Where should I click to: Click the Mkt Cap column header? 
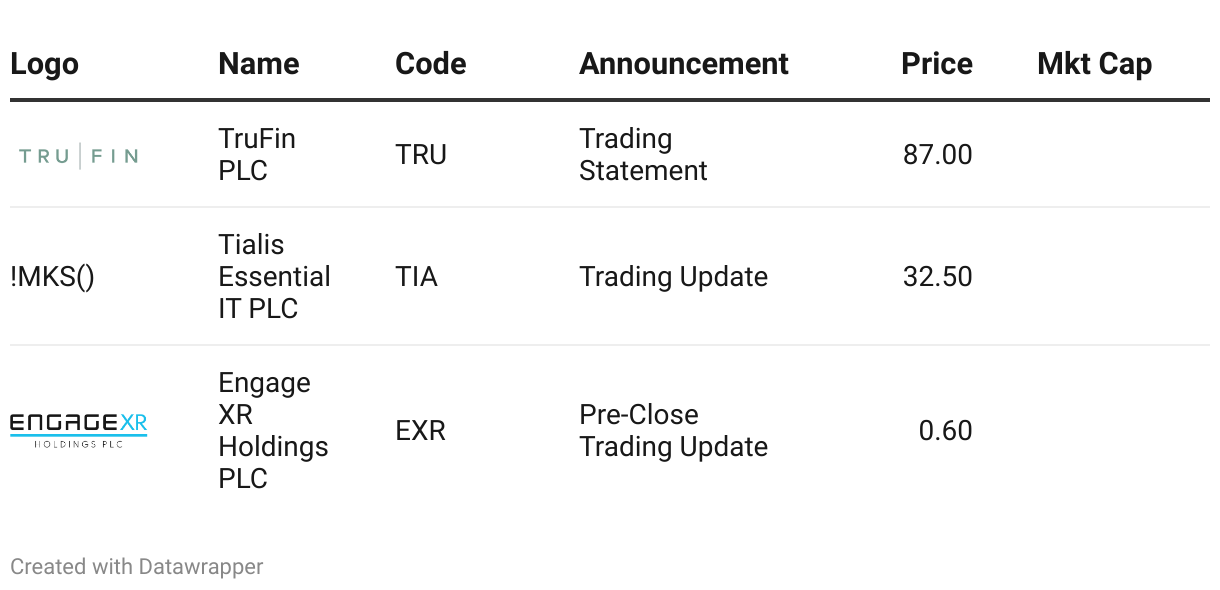1094,64
